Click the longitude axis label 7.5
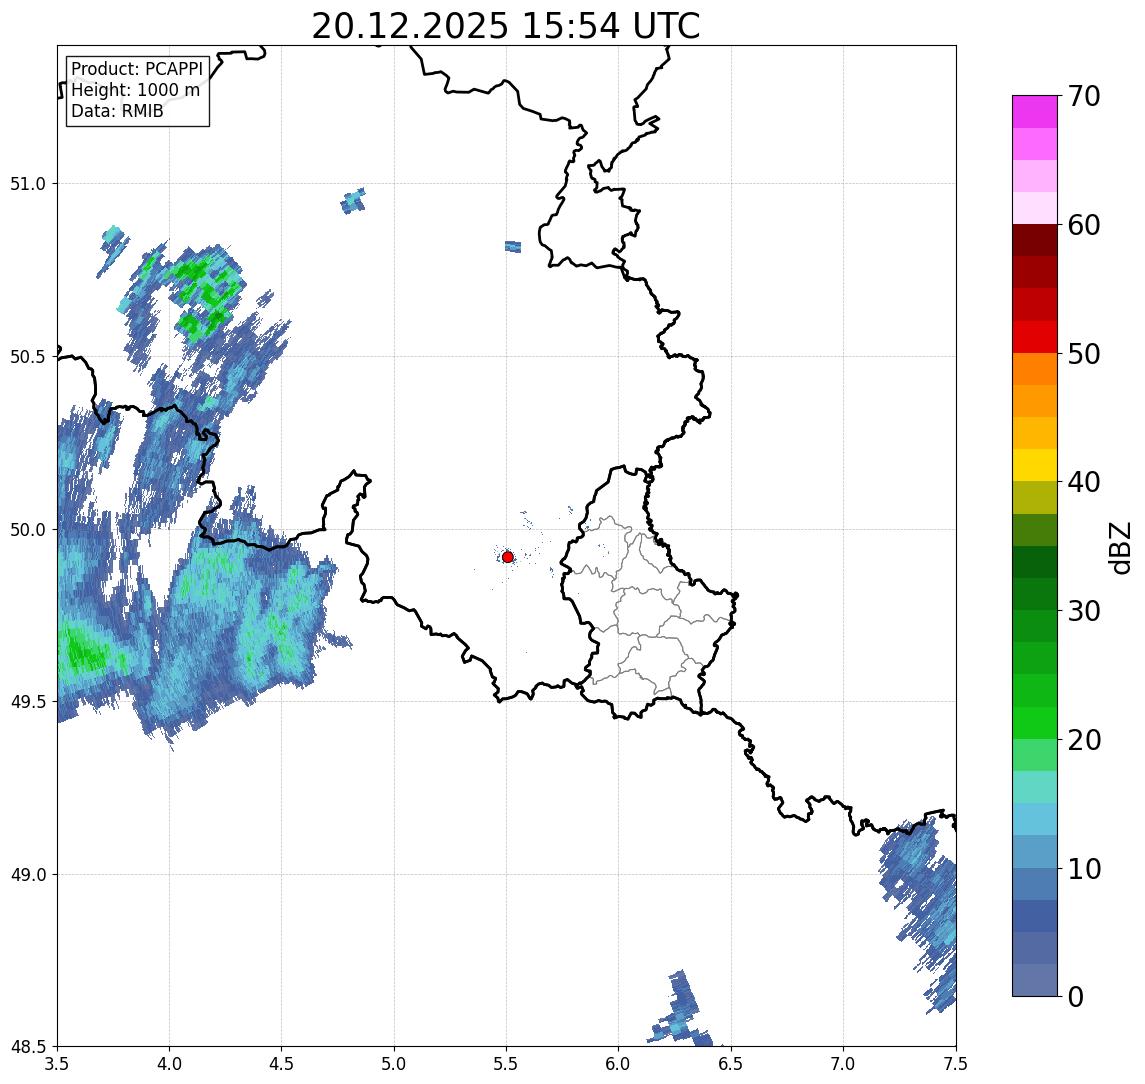The image size is (1145, 1084). [x=956, y=1064]
